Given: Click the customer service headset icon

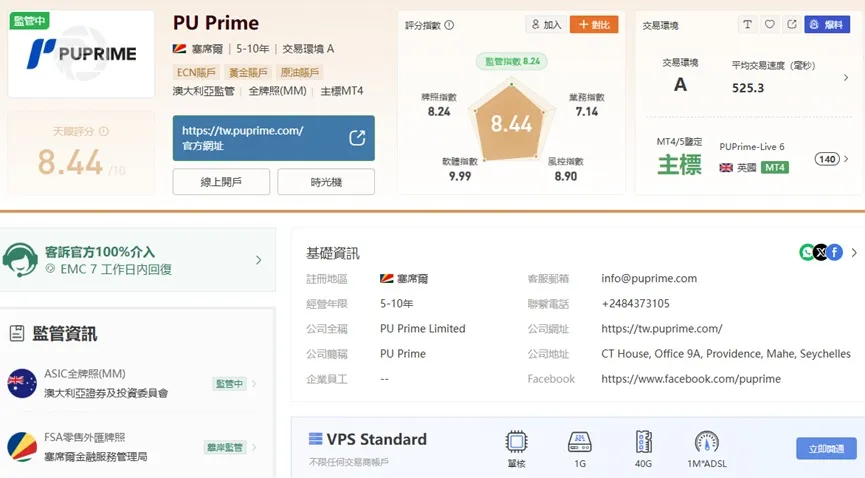Looking at the screenshot, I should (20, 260).
